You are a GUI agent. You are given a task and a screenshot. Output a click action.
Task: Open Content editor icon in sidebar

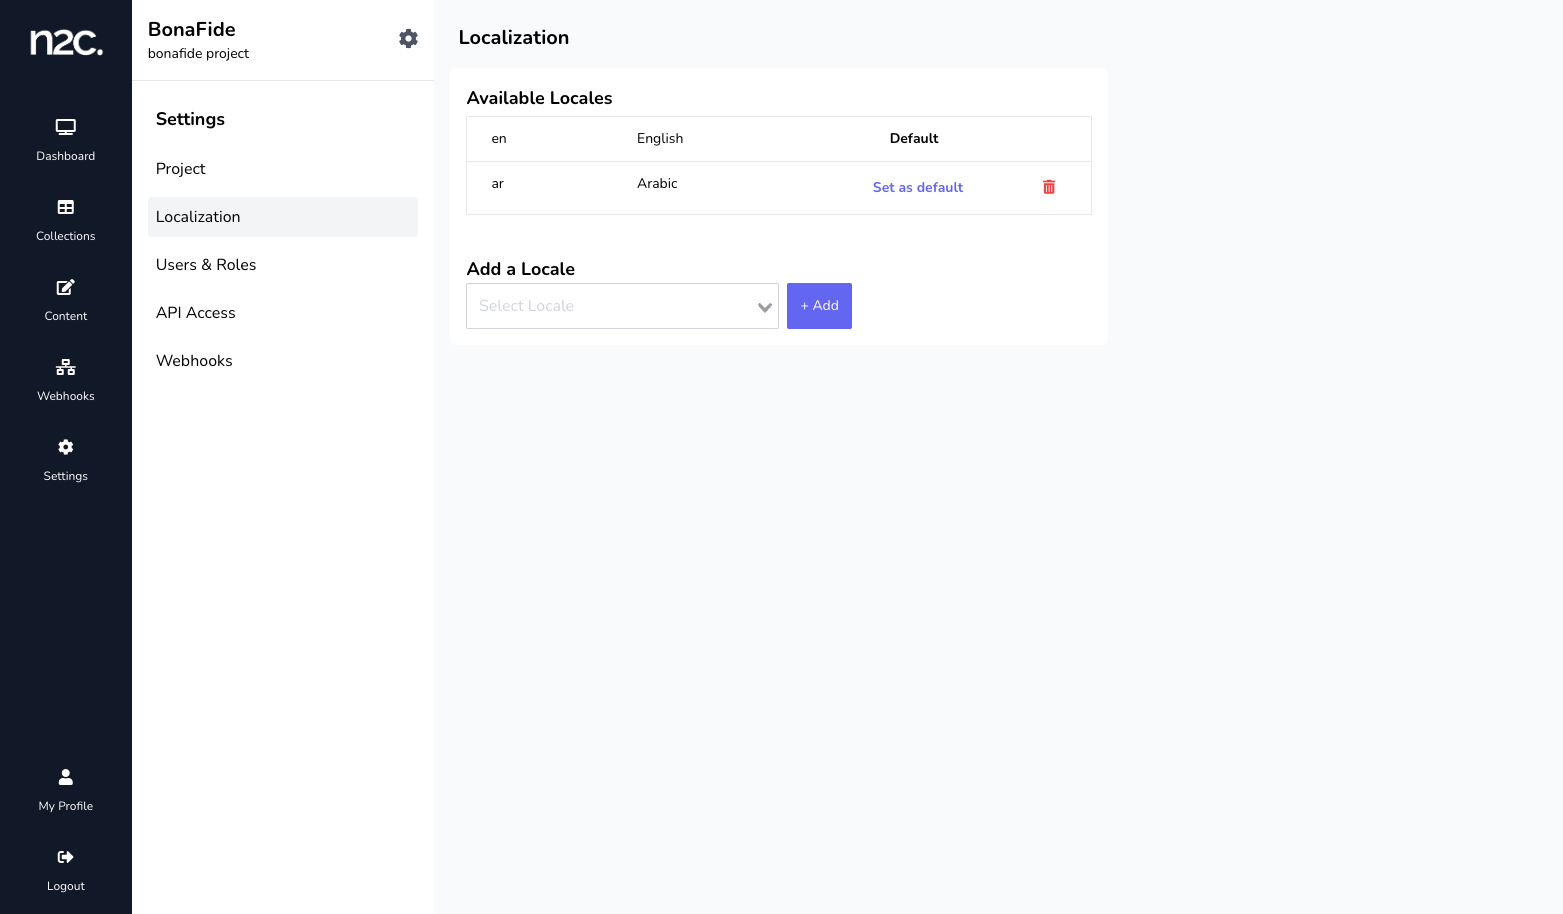click(66, 287)
